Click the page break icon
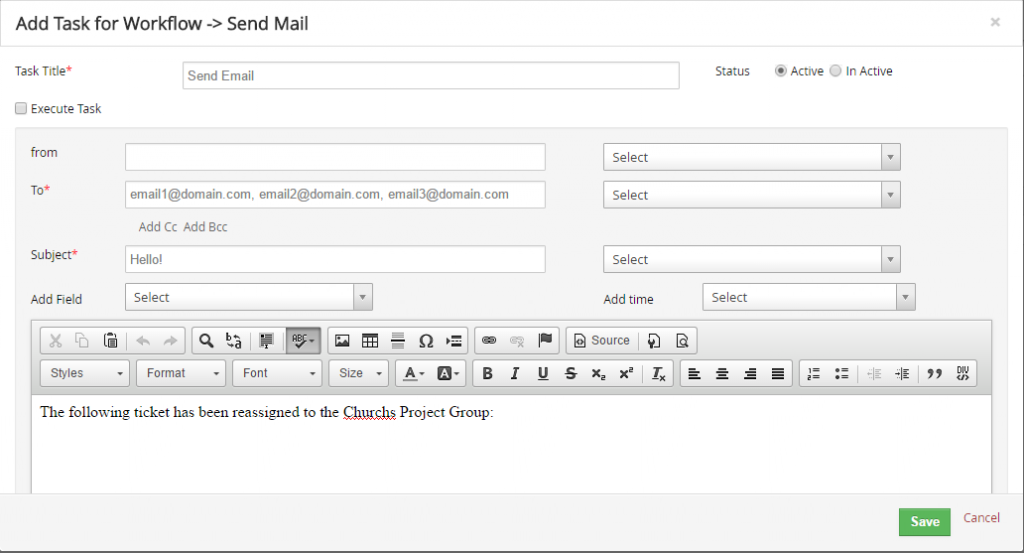 [453, 341]
